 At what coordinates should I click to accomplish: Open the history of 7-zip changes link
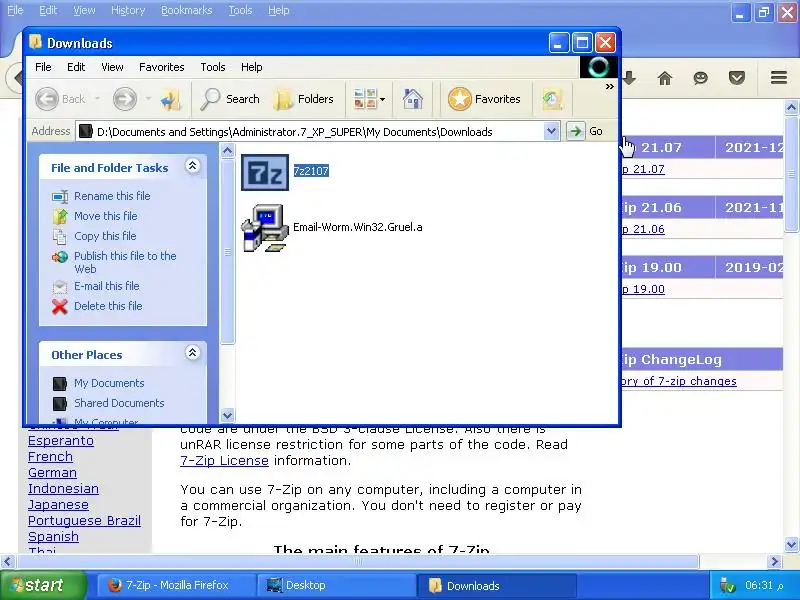coord(679,381)
